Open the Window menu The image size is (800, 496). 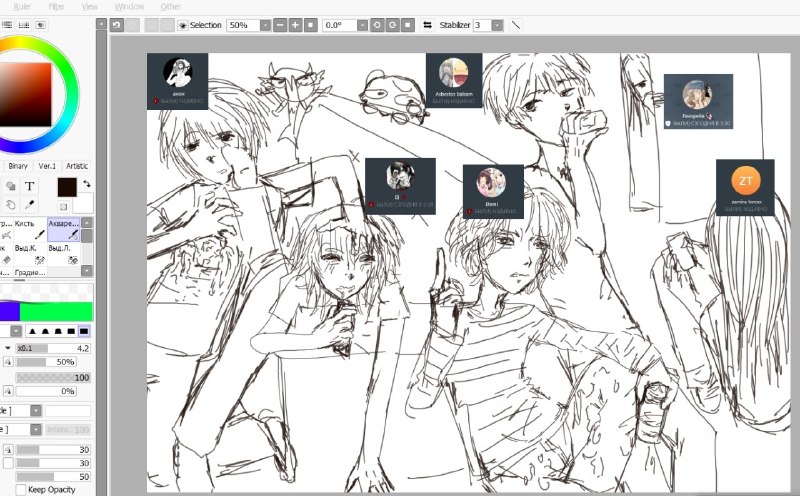tap(129, 7)
